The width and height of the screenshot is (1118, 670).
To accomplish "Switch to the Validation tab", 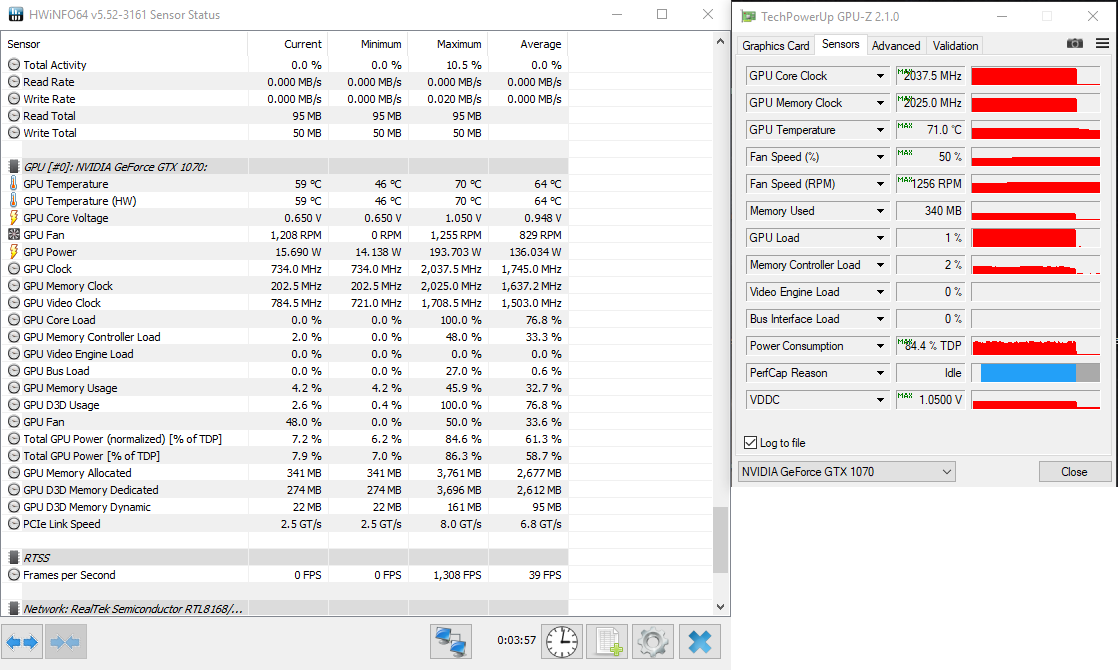I will pos(955,46).
